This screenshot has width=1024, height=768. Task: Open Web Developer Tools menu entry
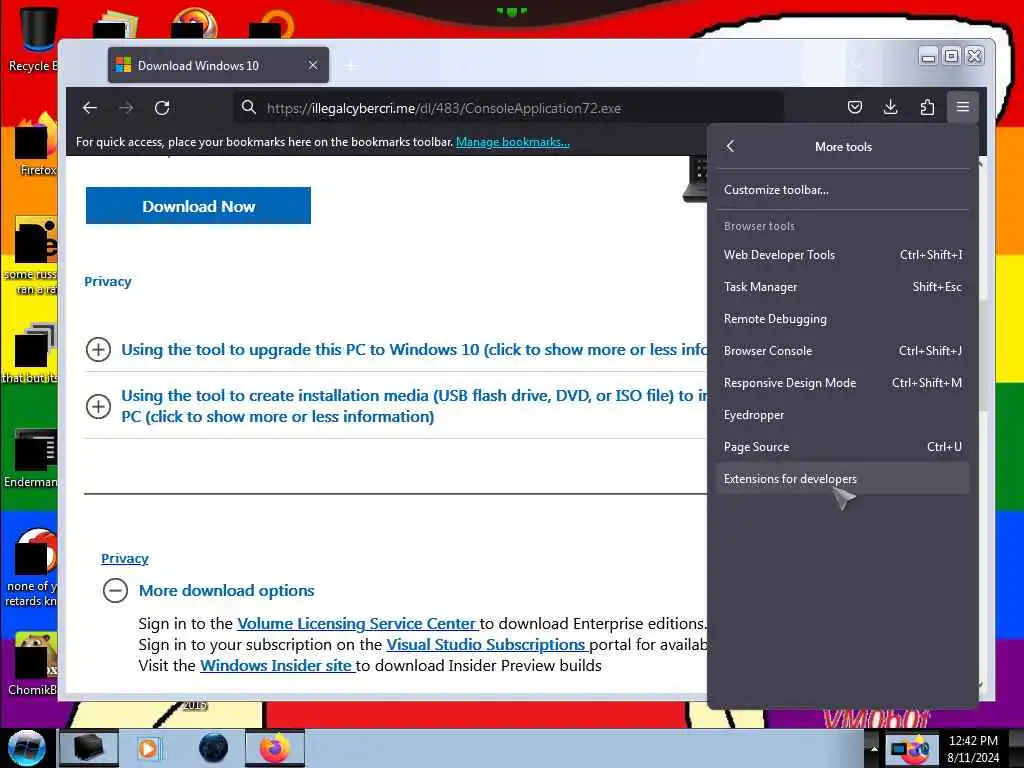(x=842, y=255)
